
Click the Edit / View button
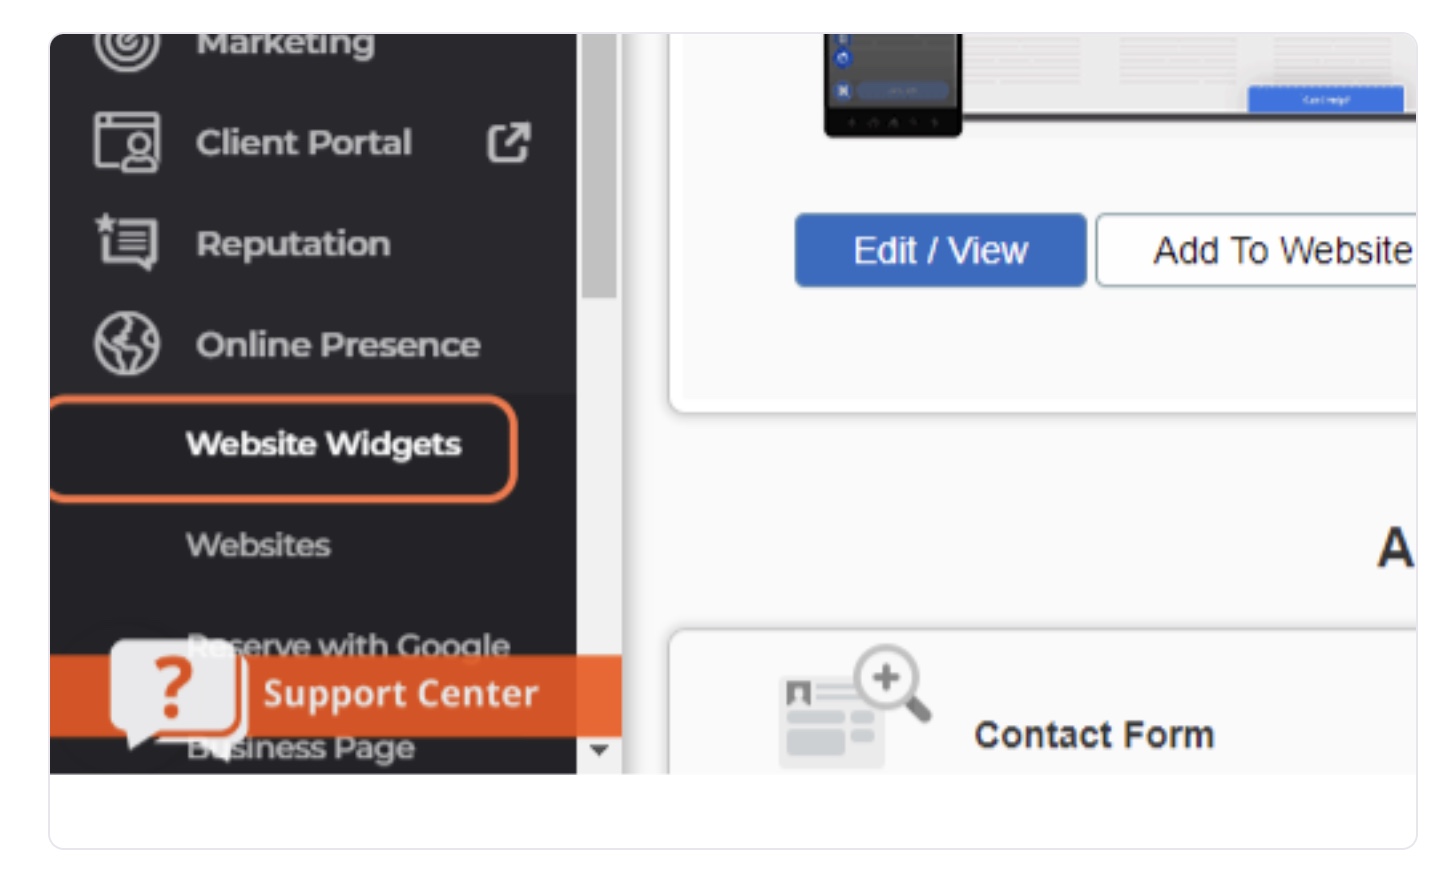[x=940, y=250]
